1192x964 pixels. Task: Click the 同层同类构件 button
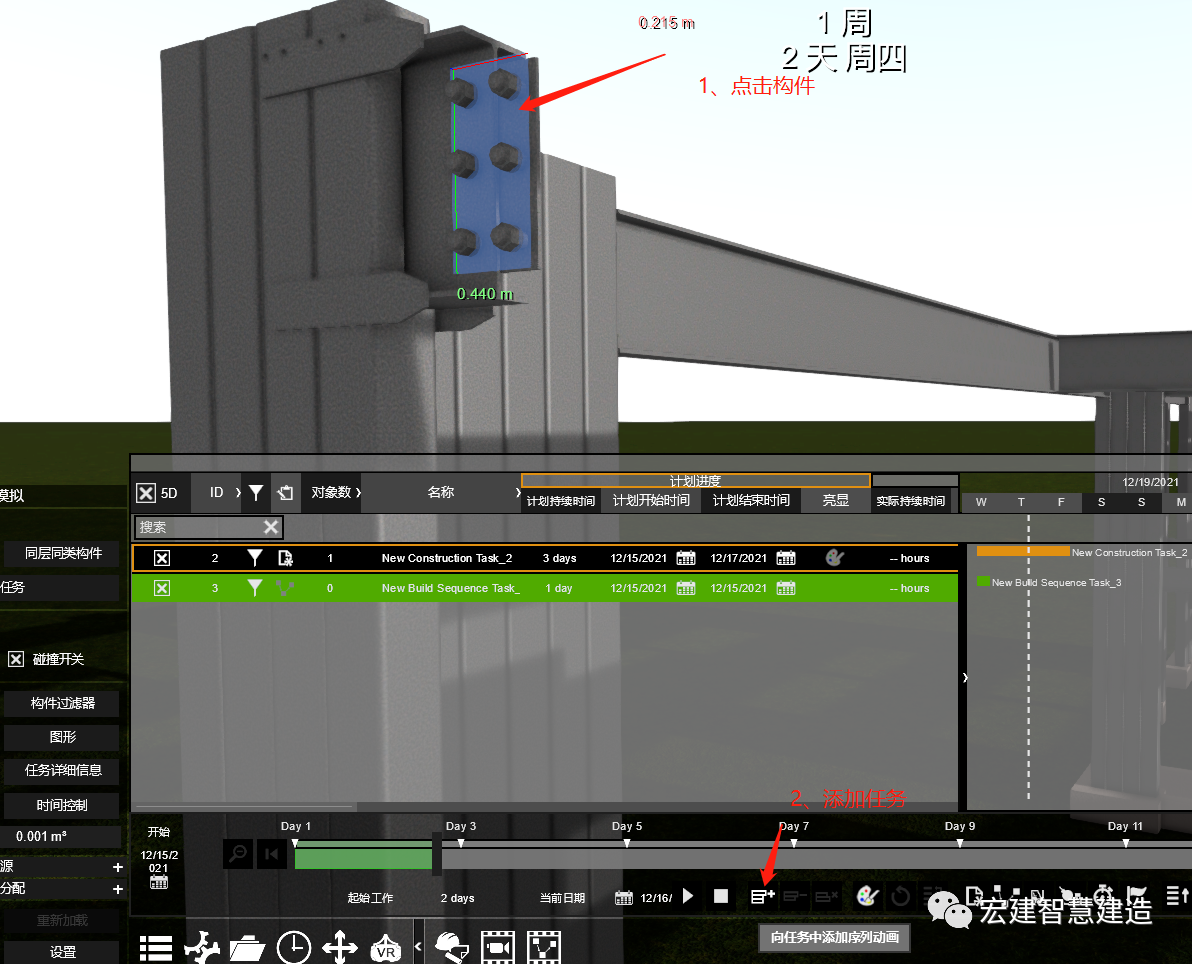pos(62,553)
